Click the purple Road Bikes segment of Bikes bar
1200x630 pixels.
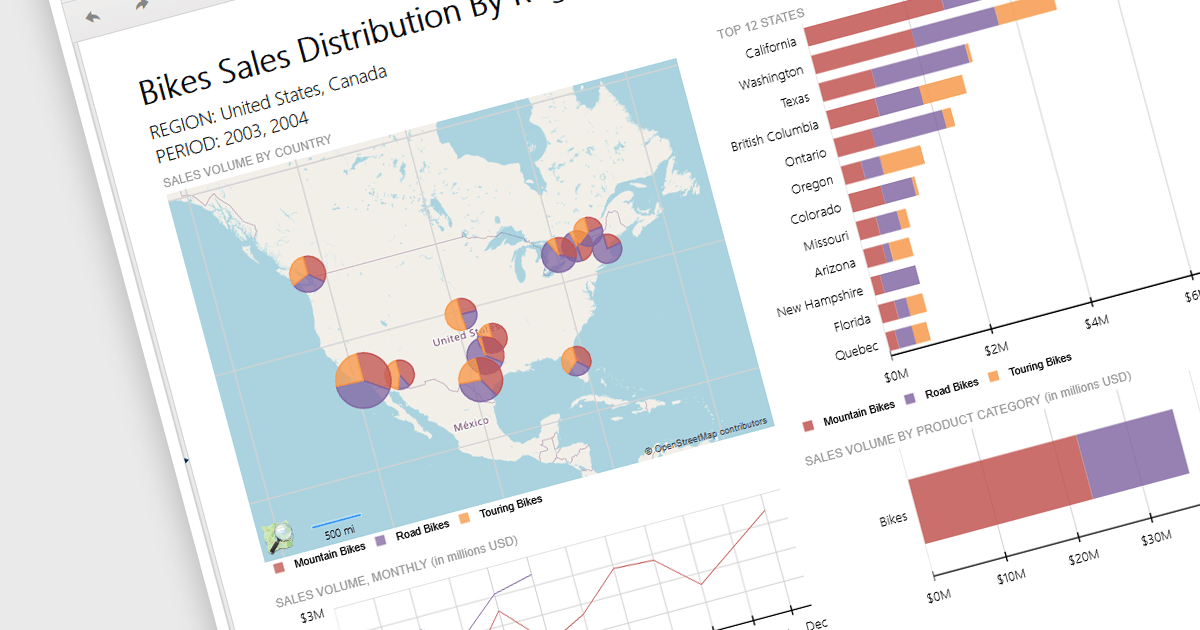coord(1133,453)
